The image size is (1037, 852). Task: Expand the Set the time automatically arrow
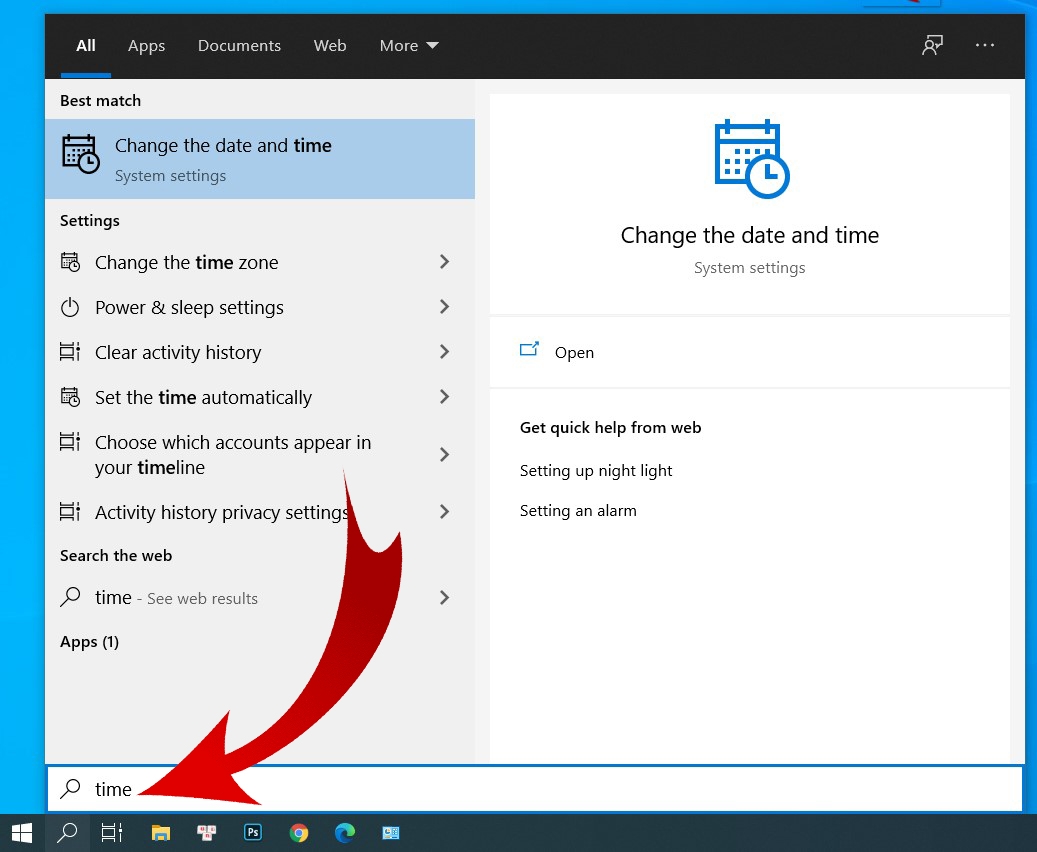pyautogui.click(x=444, y=397)
